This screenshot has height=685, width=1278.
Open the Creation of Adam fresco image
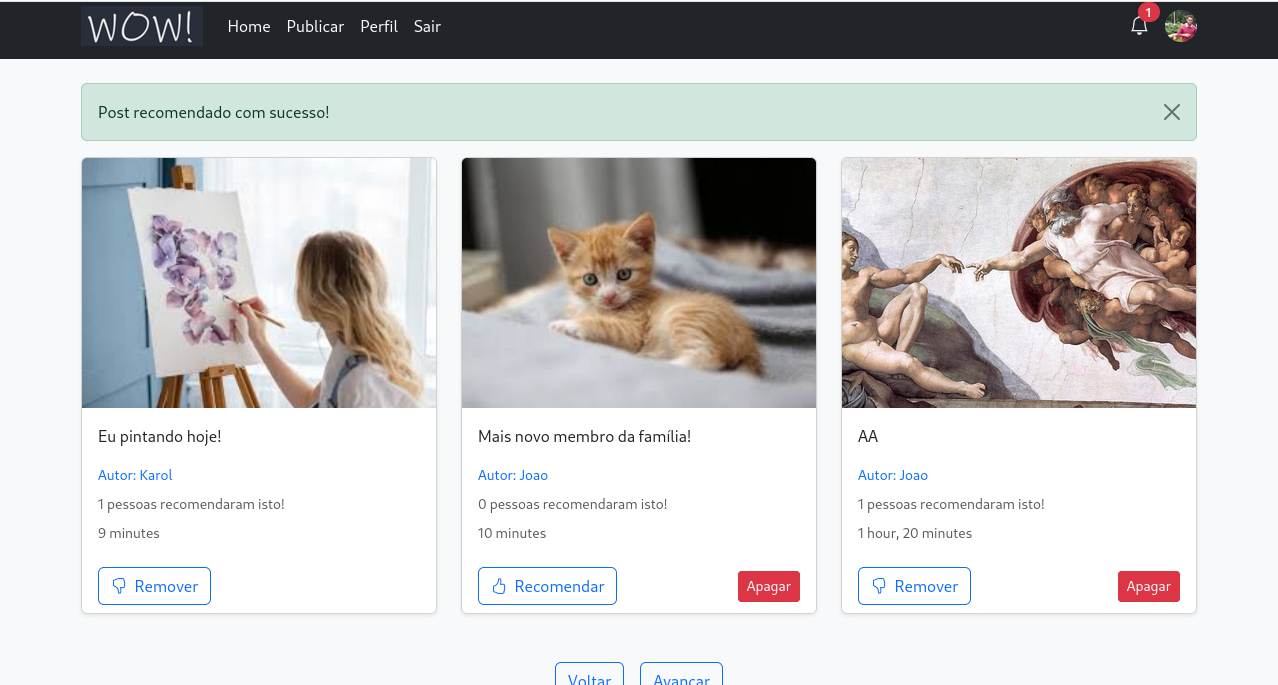pos(1019,283)
